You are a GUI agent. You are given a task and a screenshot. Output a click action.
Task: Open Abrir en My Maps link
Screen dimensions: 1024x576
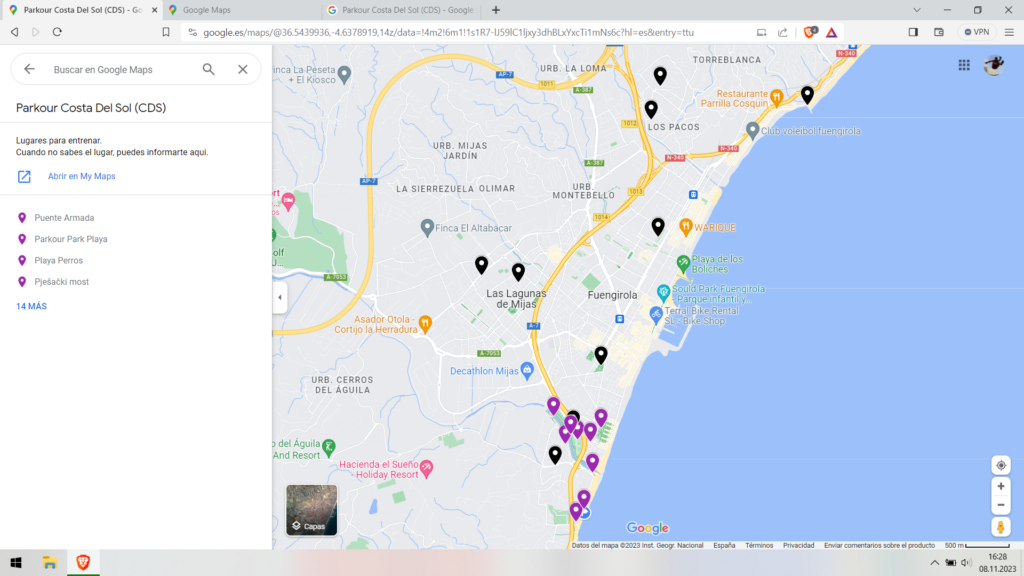[x=81, y=176]
